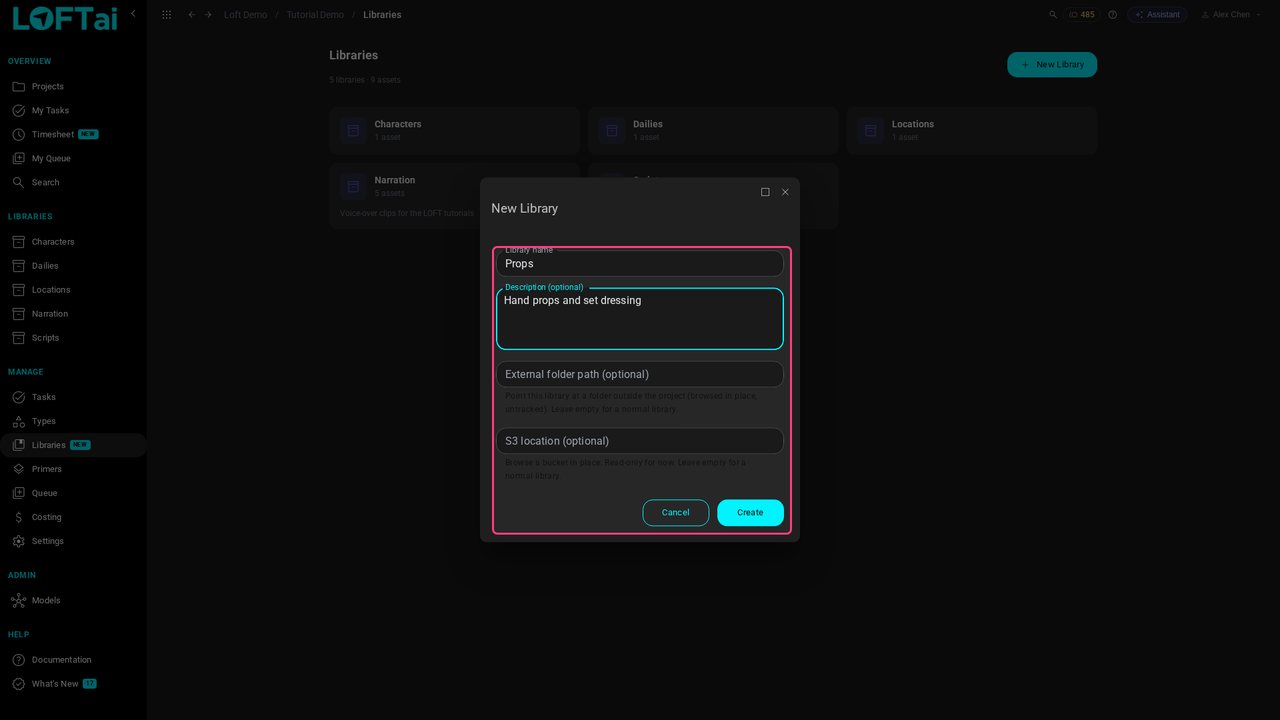The height and width of the screenshot is (720, 1280).
Task: Open the Locations library card
Action: (972, 131)
